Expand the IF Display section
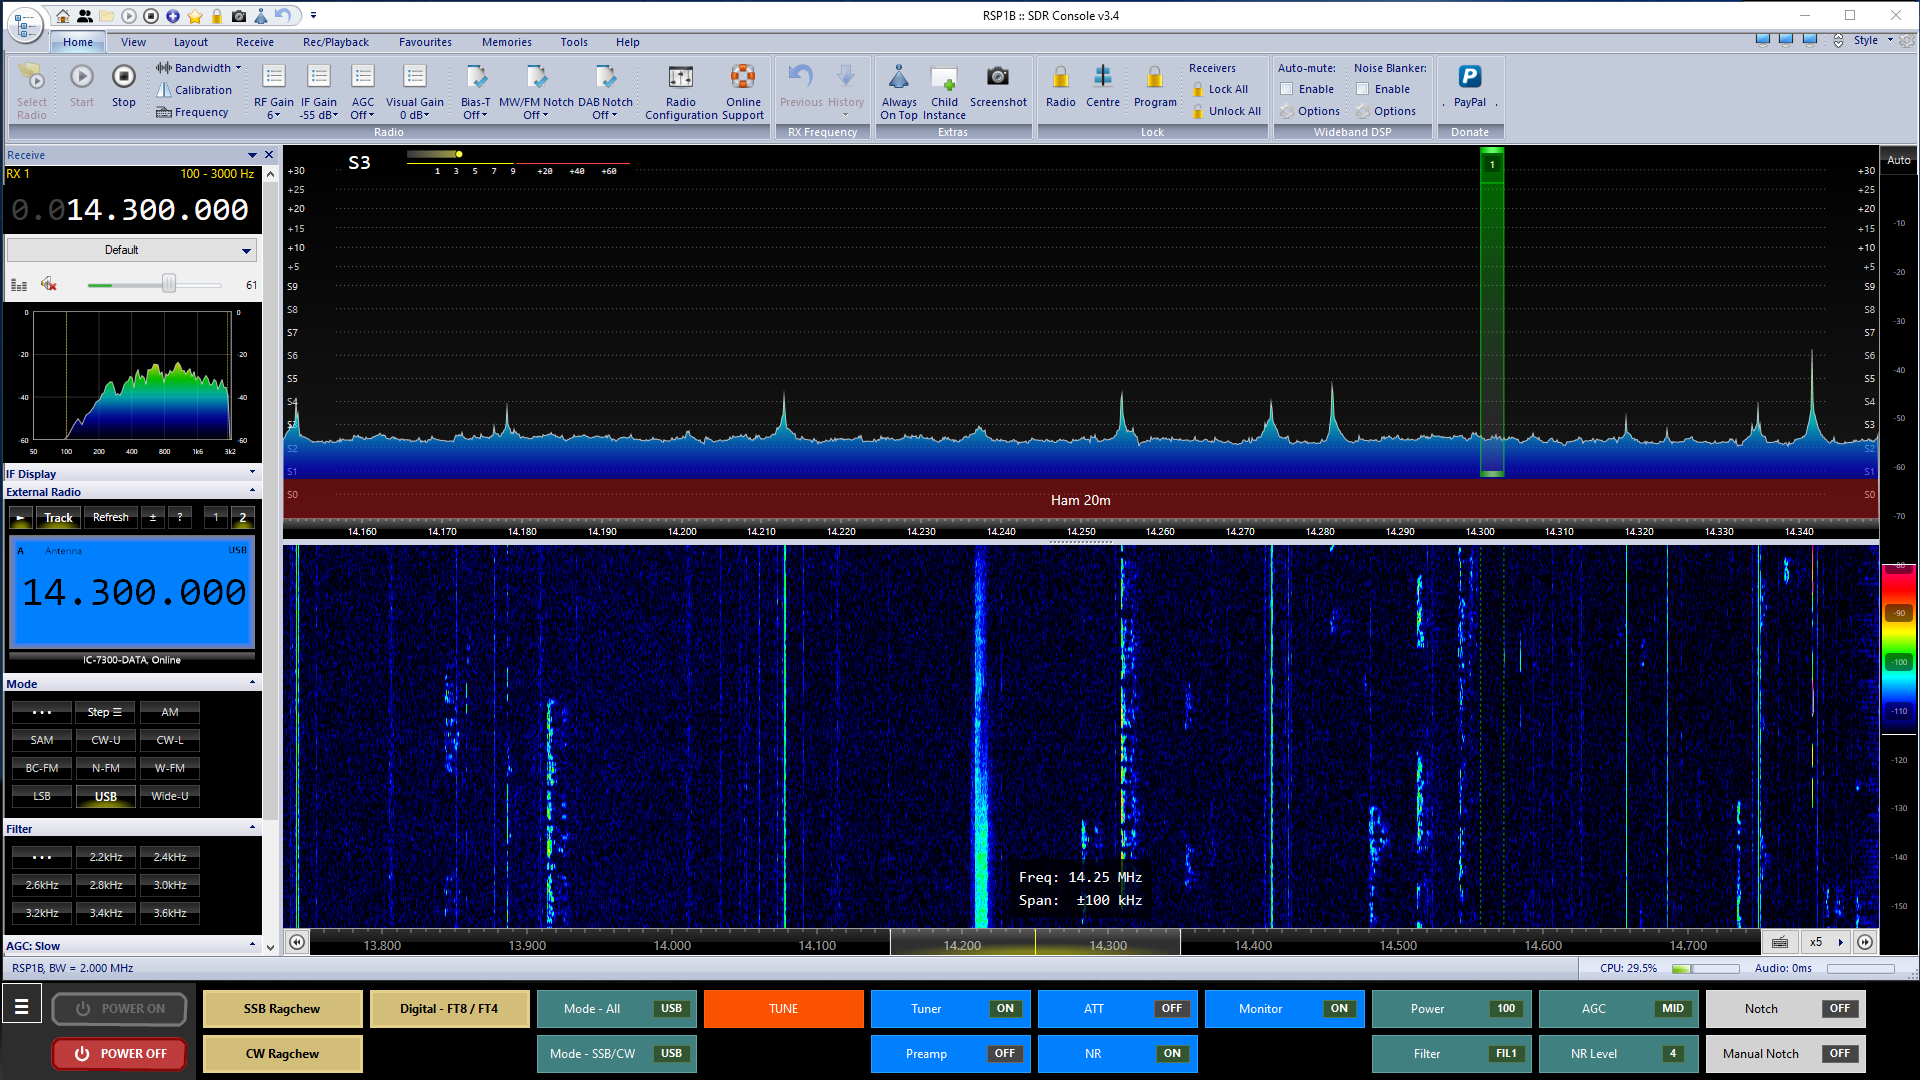The width and height of the screenshot is (1920, 1080). [252, 473]
